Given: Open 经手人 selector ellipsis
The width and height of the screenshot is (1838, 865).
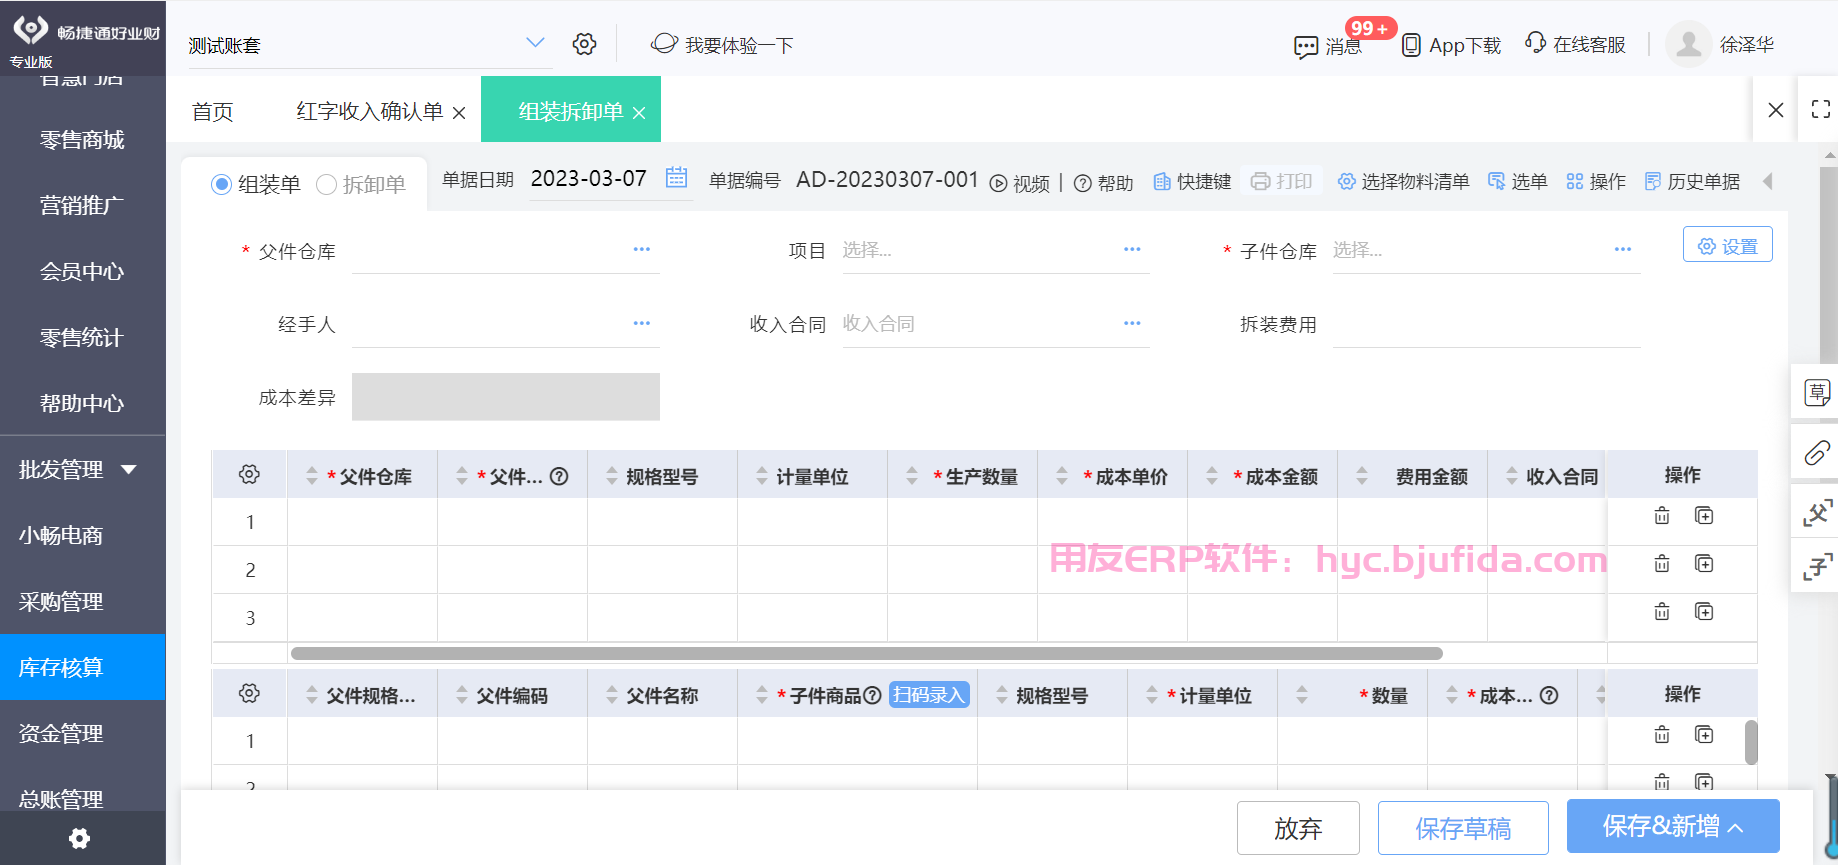Looking at the screenshot, I should pos(642,323).
